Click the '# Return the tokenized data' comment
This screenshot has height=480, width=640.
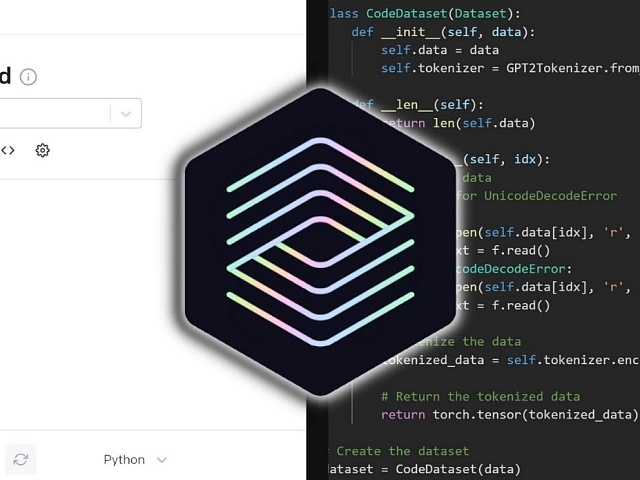click(x=480, y=396)
